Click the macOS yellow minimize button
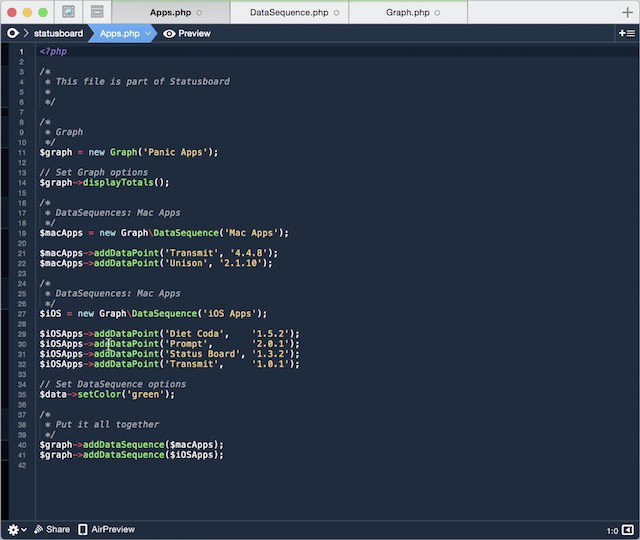 click(x=27, y=12)
